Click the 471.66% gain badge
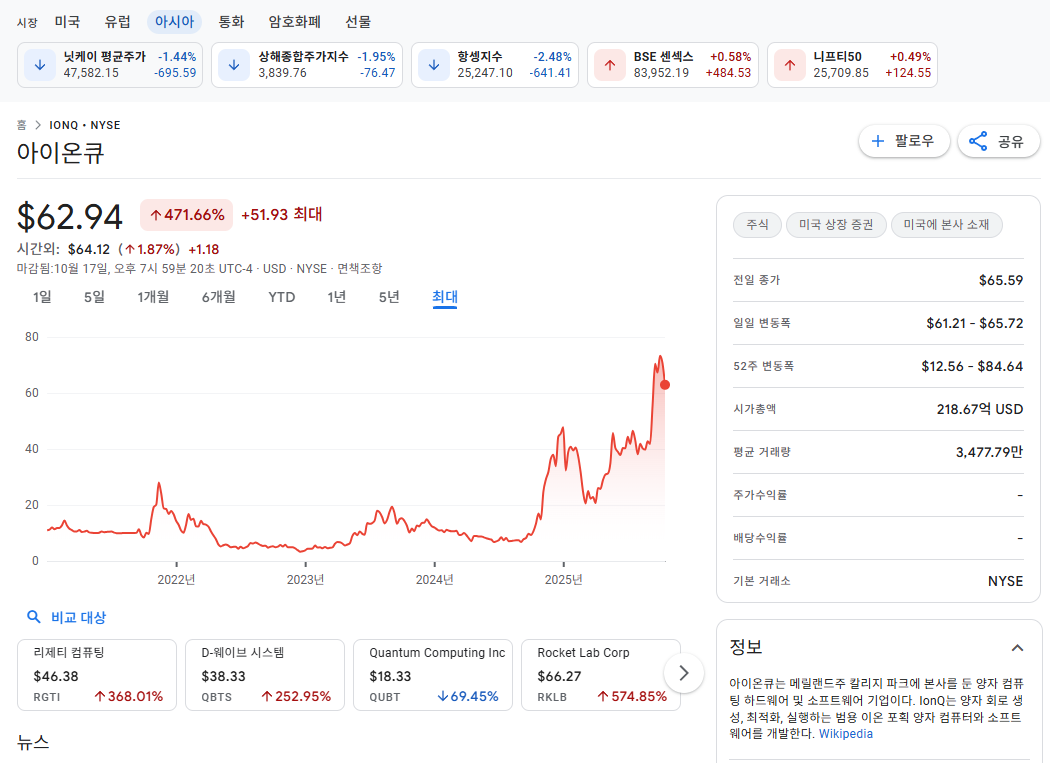The image size is (1050, 763). 186,215
